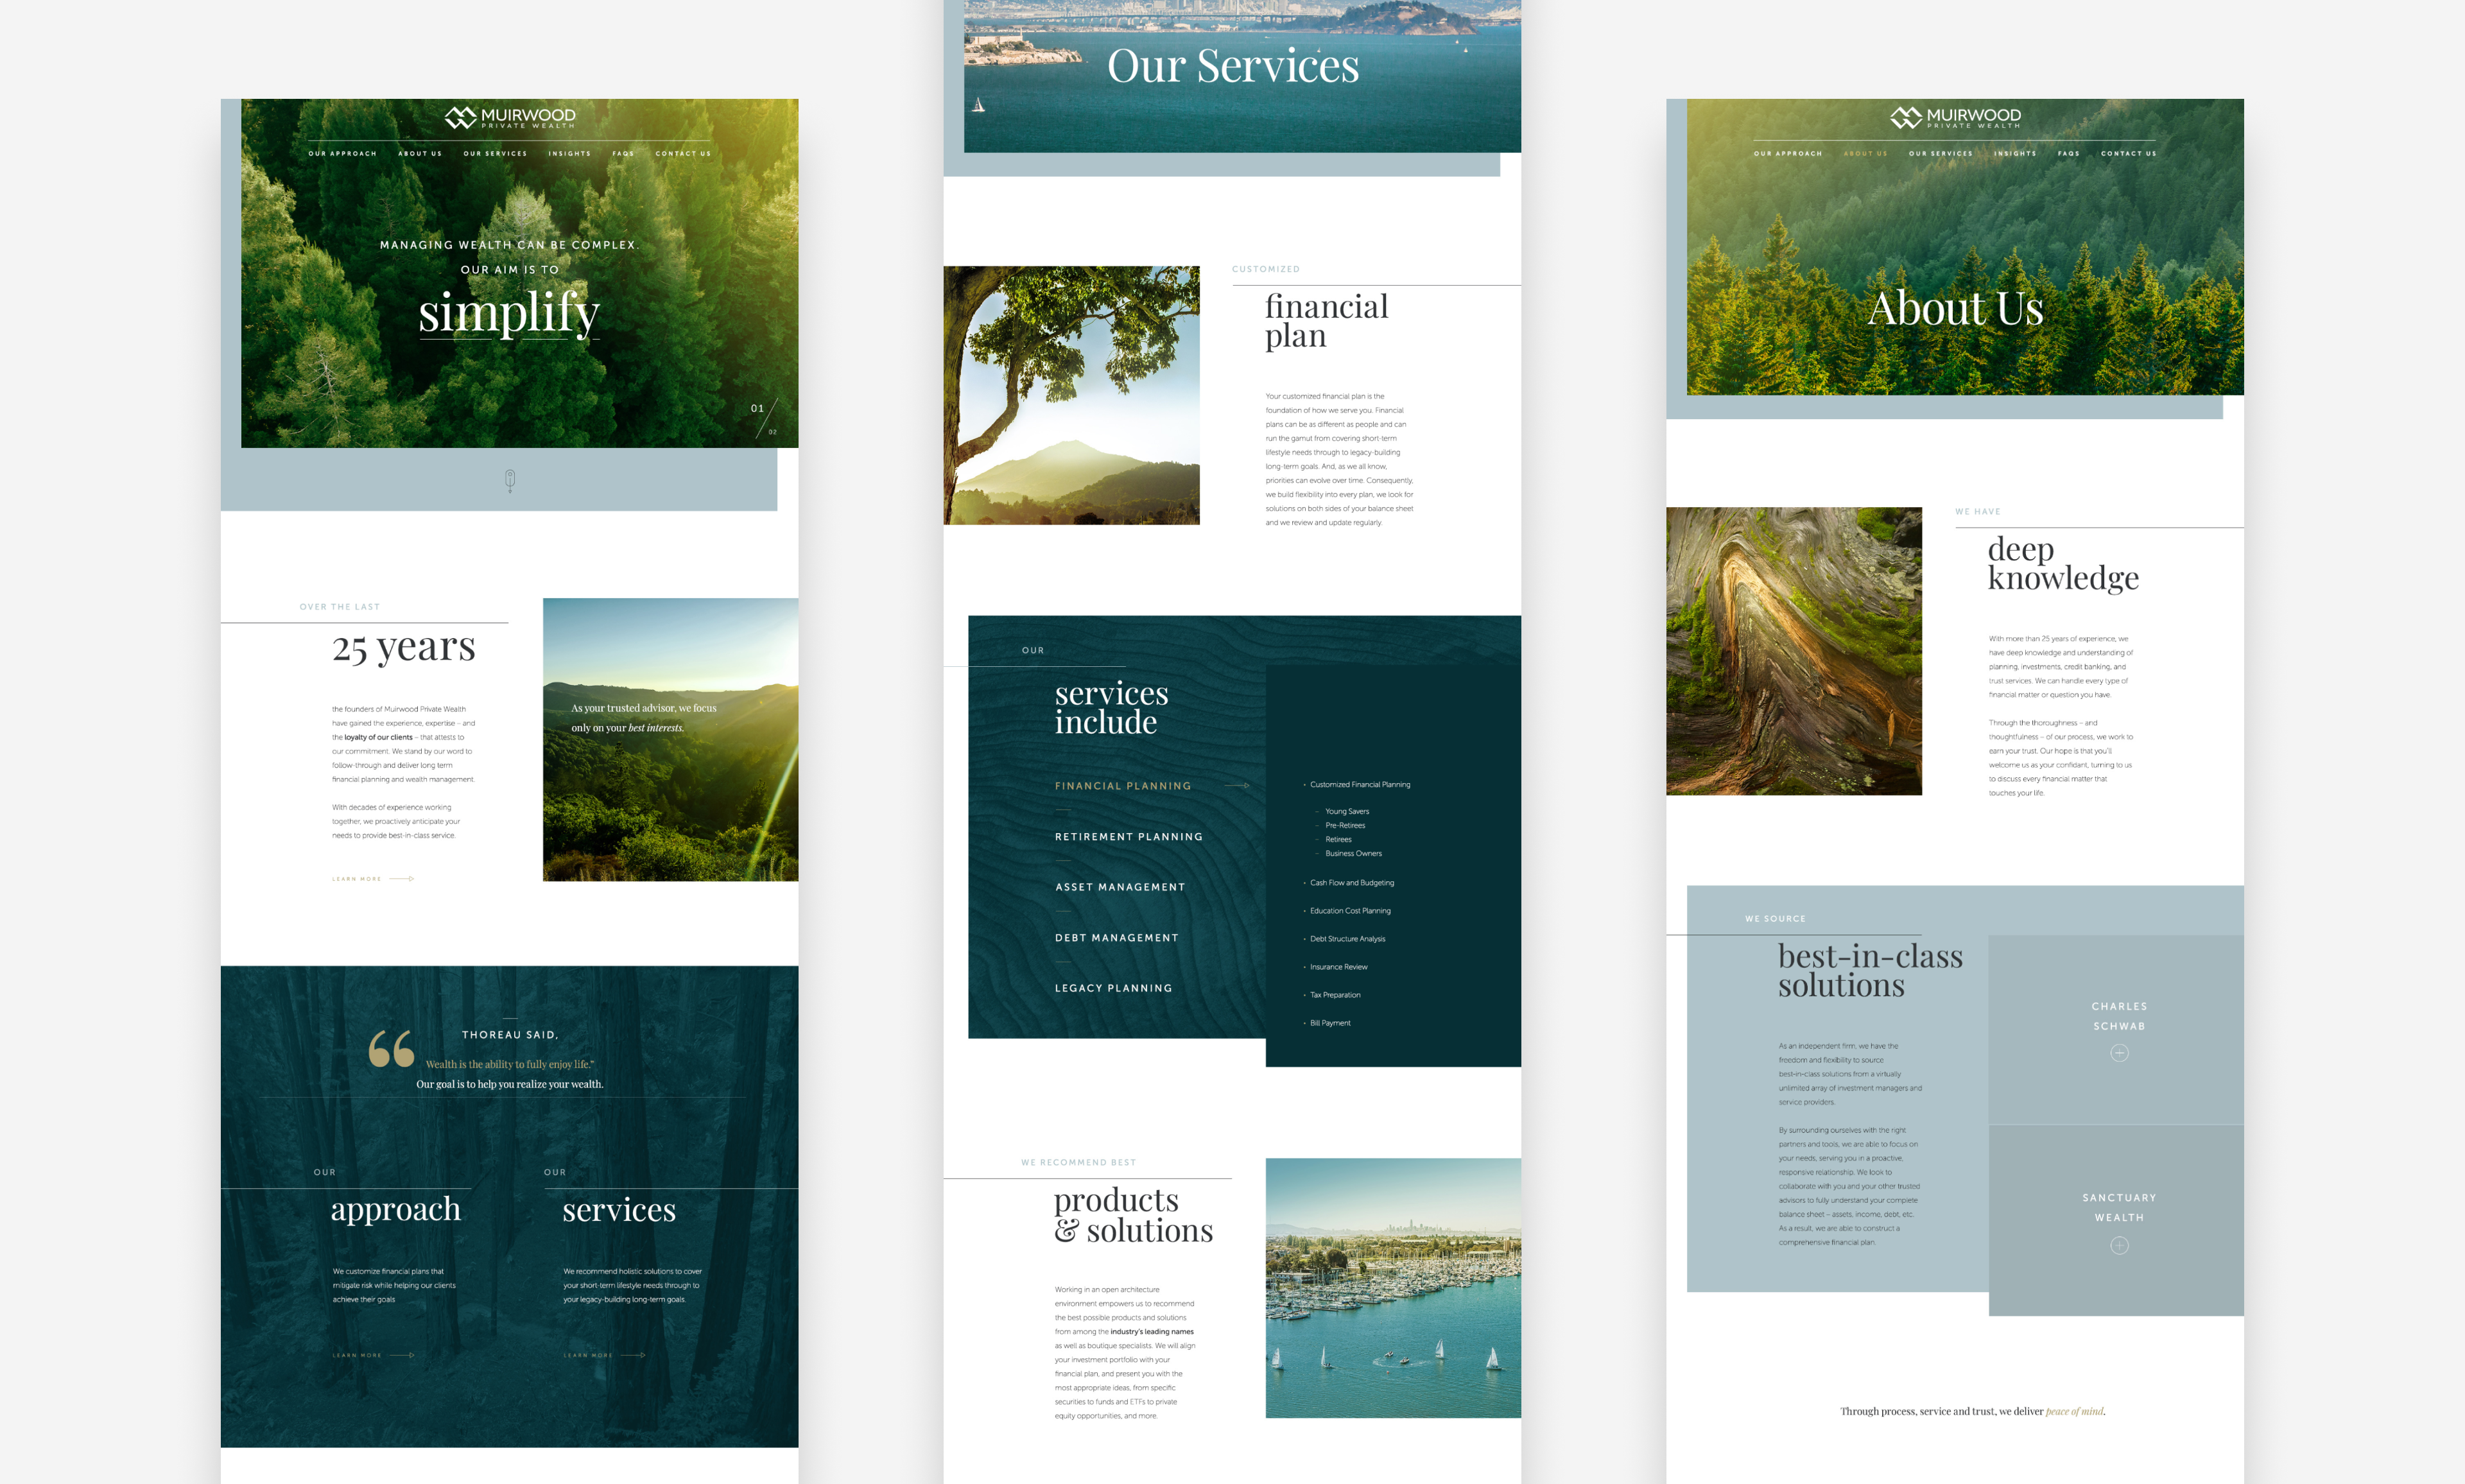2465x1484 pixels.
Task: Expand the Charles Schwab plus icon
Action: coord(2118,1053)
